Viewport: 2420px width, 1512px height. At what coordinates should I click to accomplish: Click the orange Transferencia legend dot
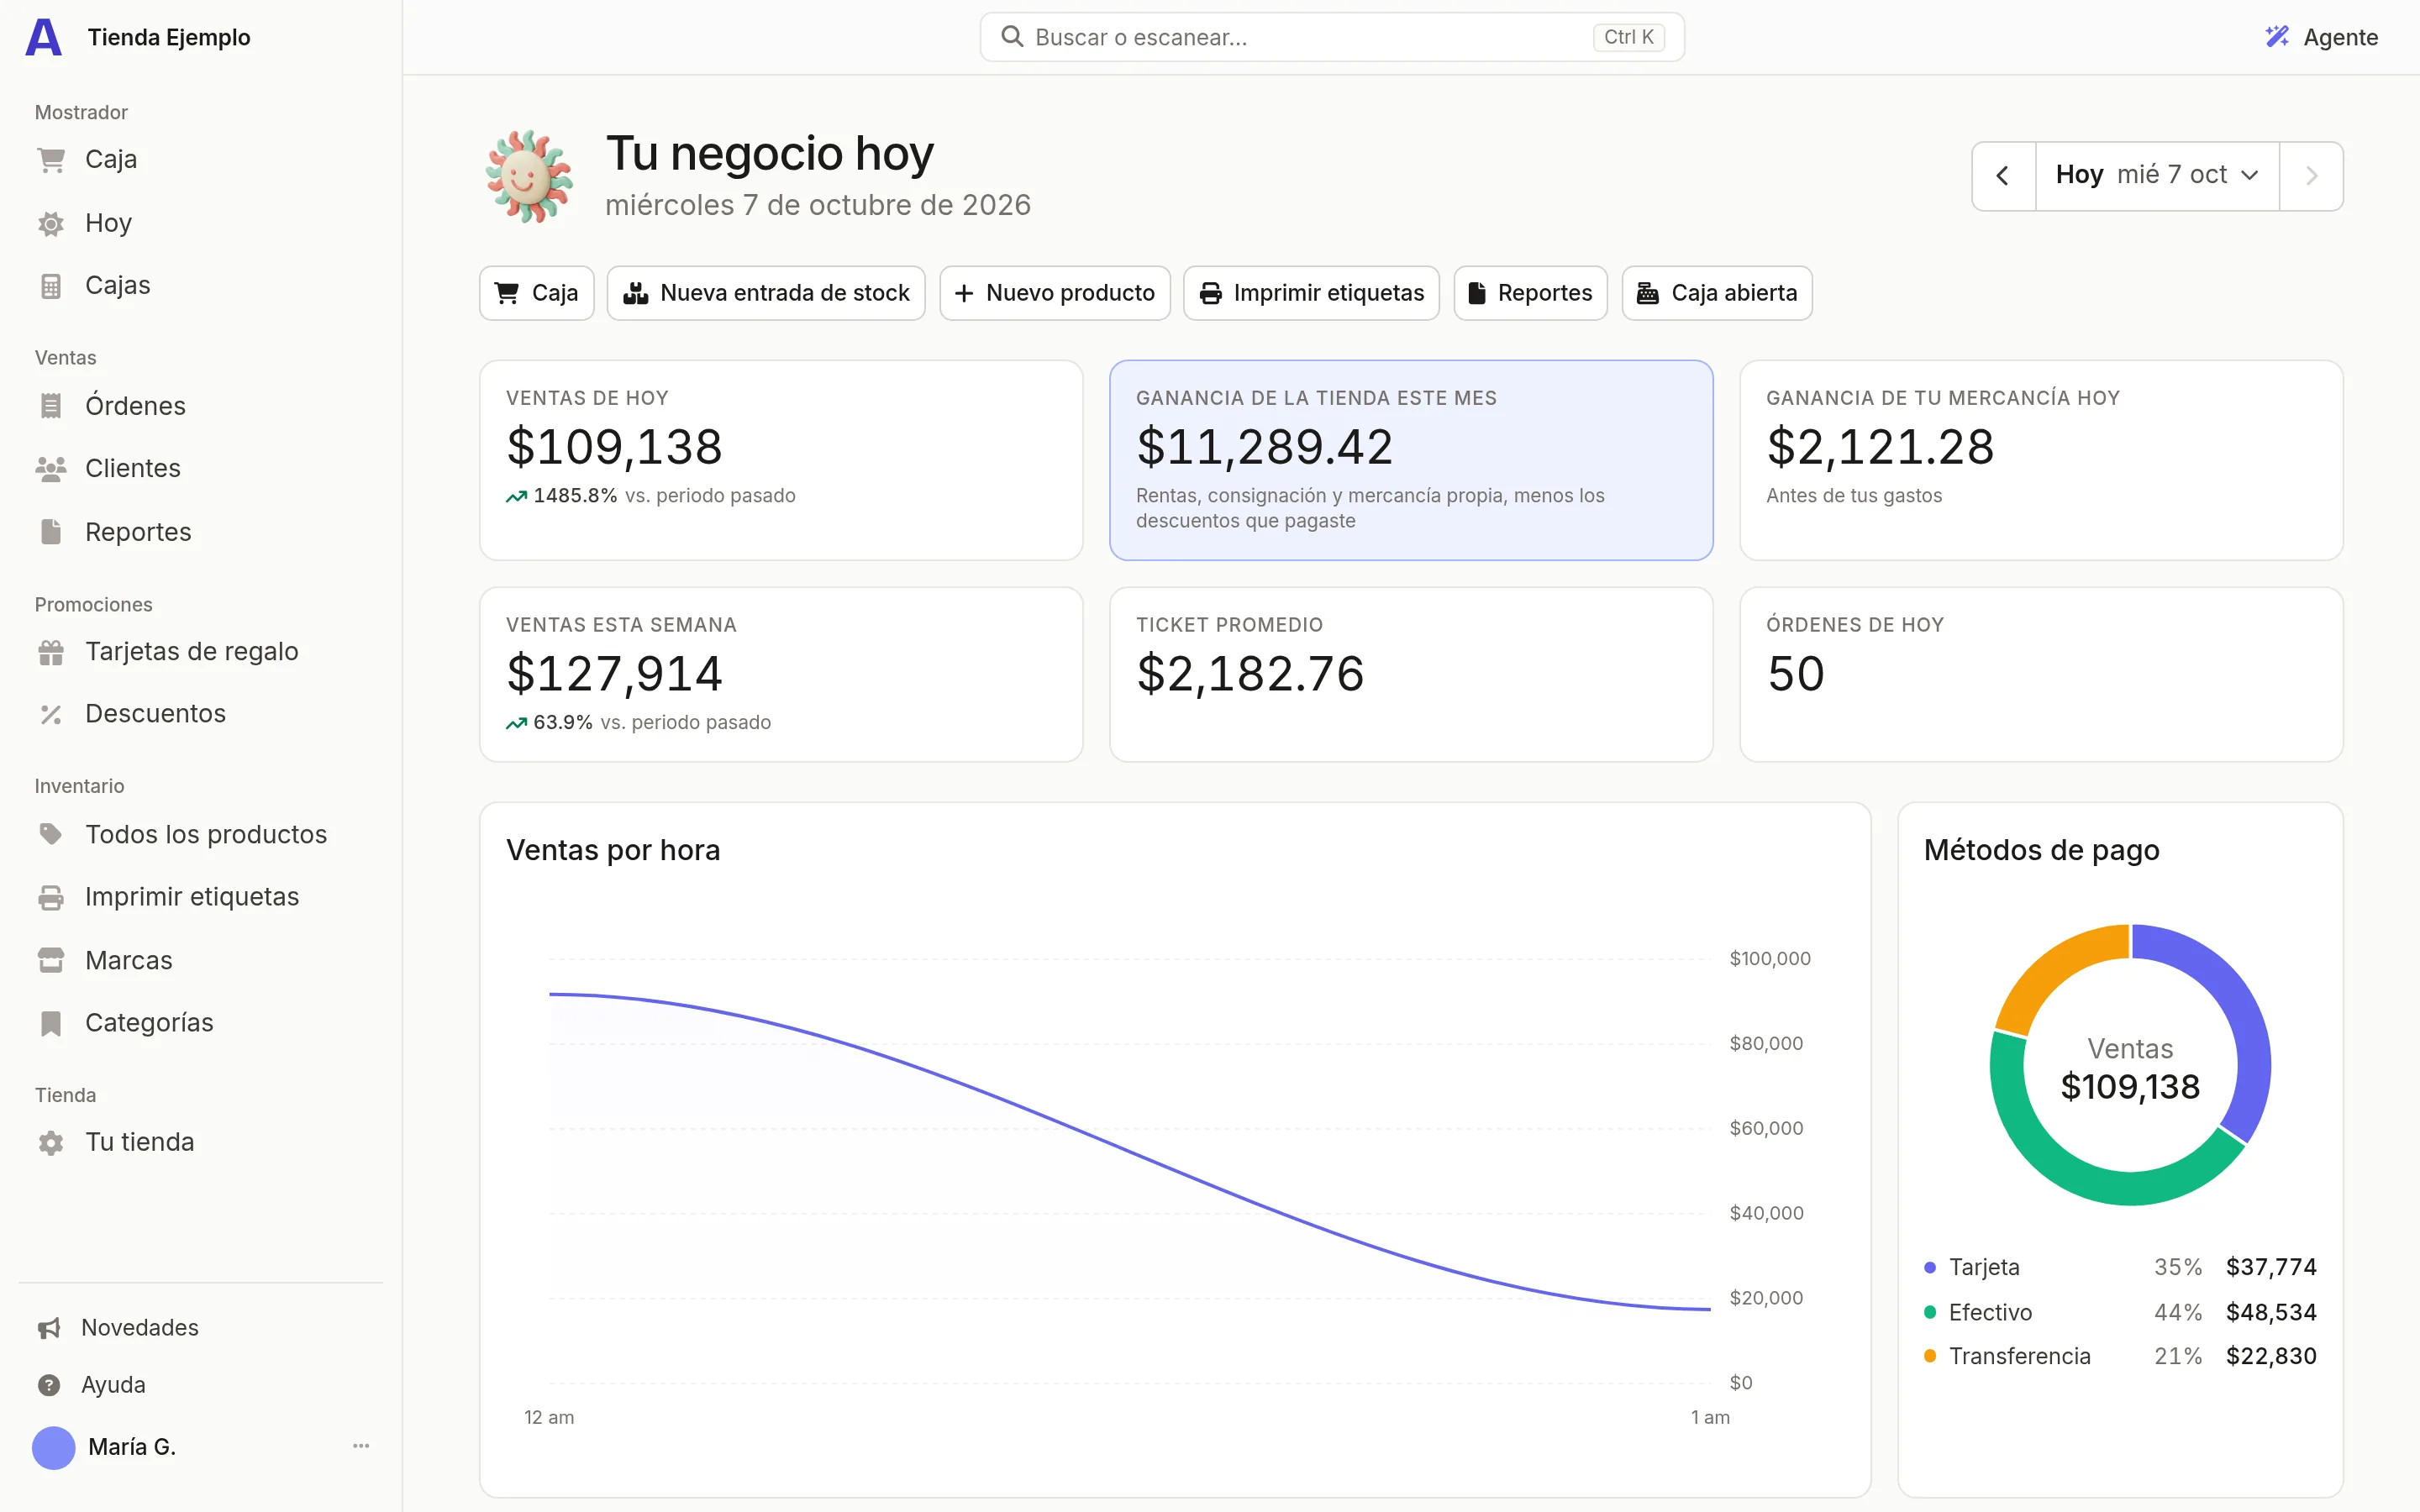coord(1930,1356)
